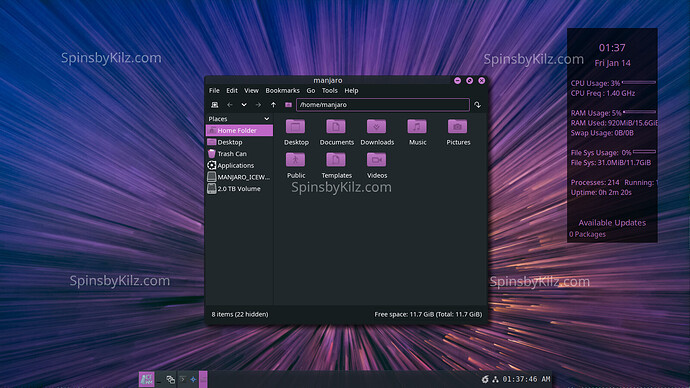Open a new tab with the toolbar icon

coord(215,105)
